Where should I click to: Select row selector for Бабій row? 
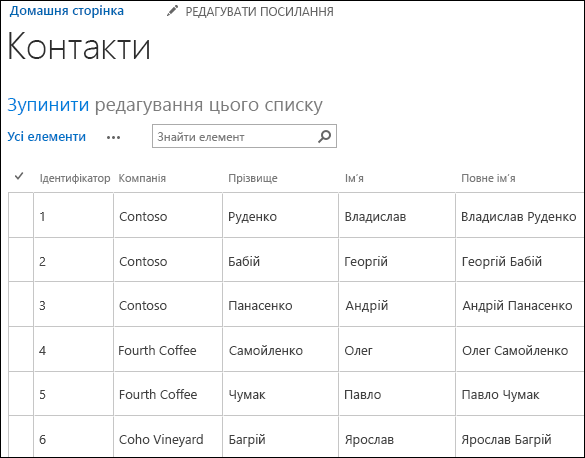point(21,260)
